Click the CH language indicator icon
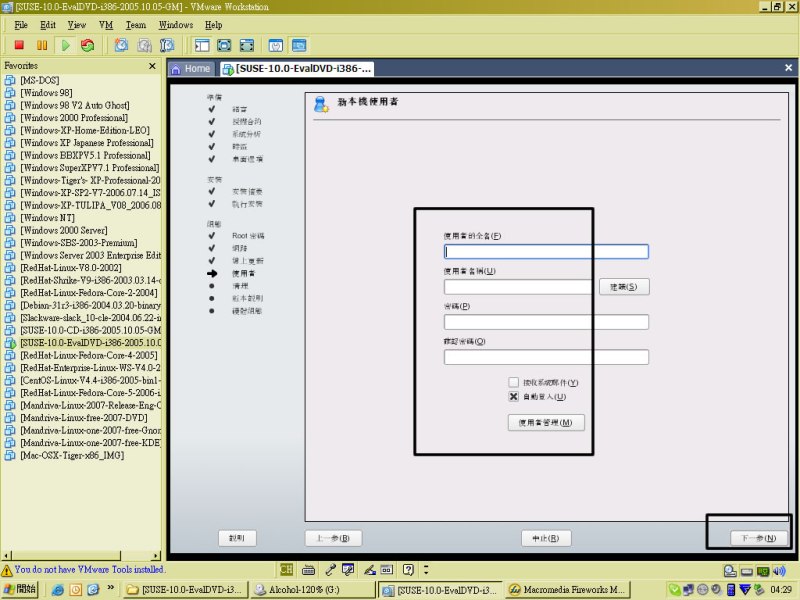The image size is (800, 600). [x=286, y=569]
